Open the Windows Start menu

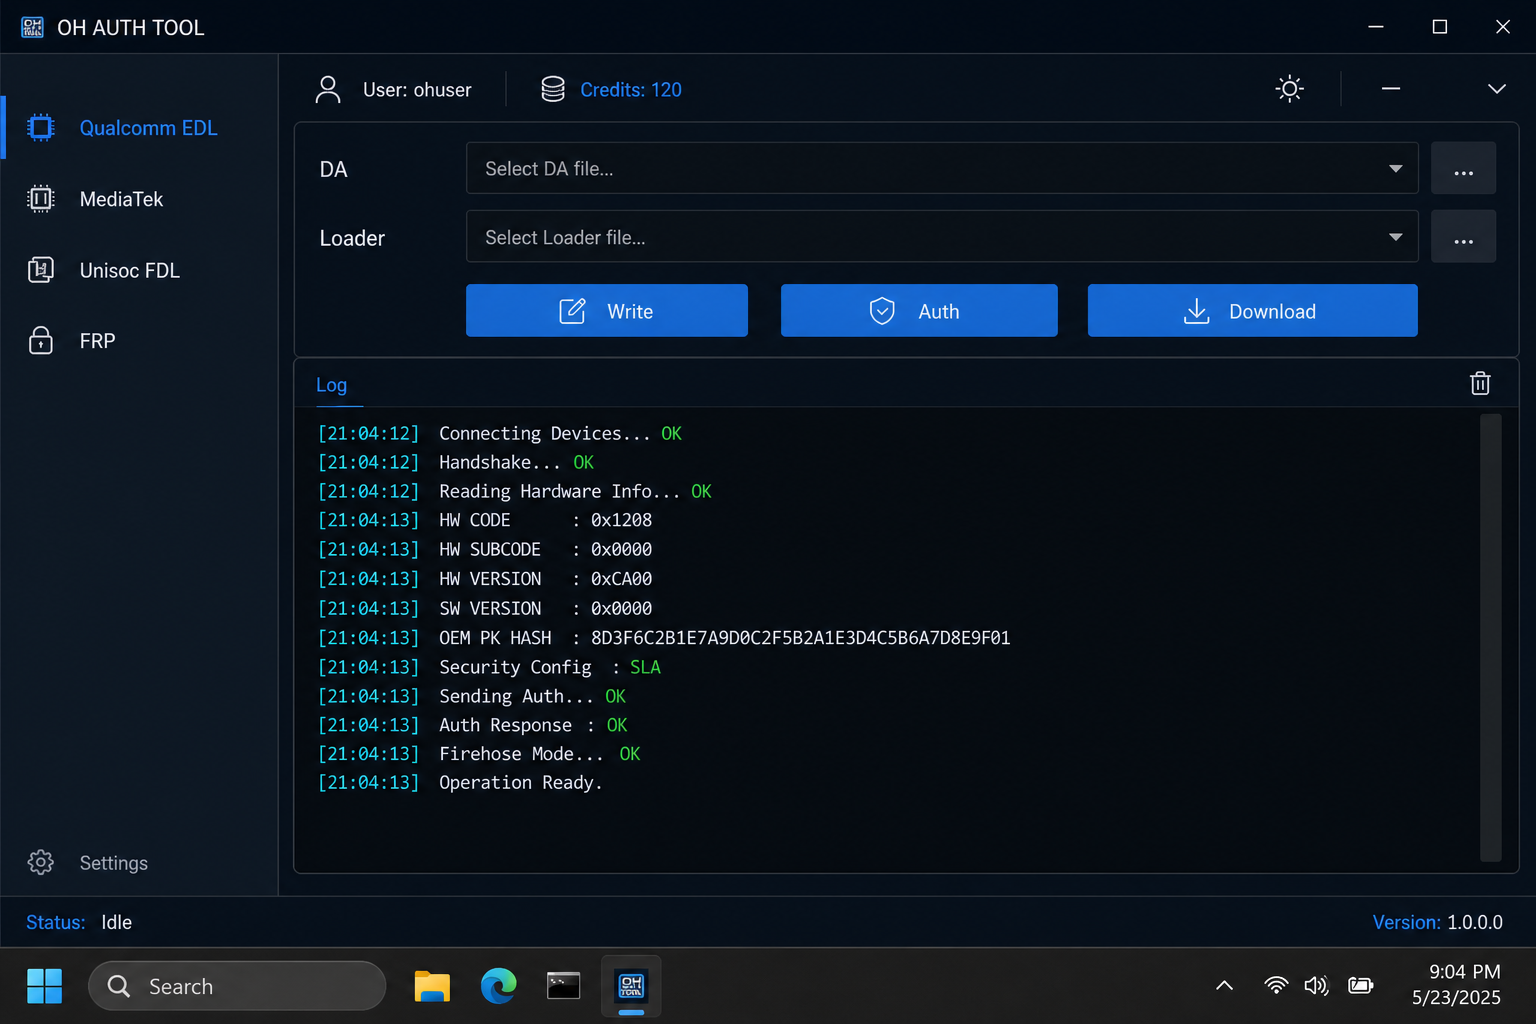(44, 986)
